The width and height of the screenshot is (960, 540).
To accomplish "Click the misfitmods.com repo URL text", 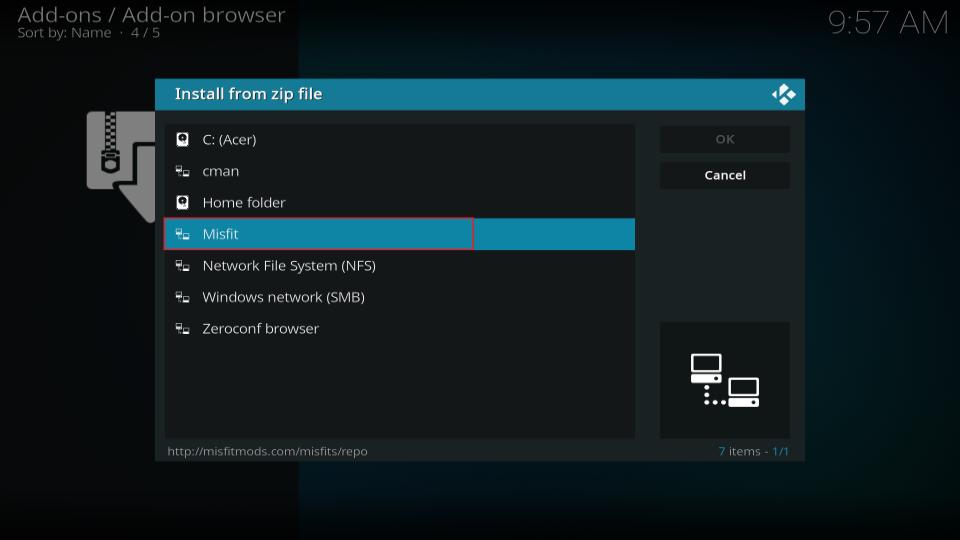I will click(x=268, y=451).
